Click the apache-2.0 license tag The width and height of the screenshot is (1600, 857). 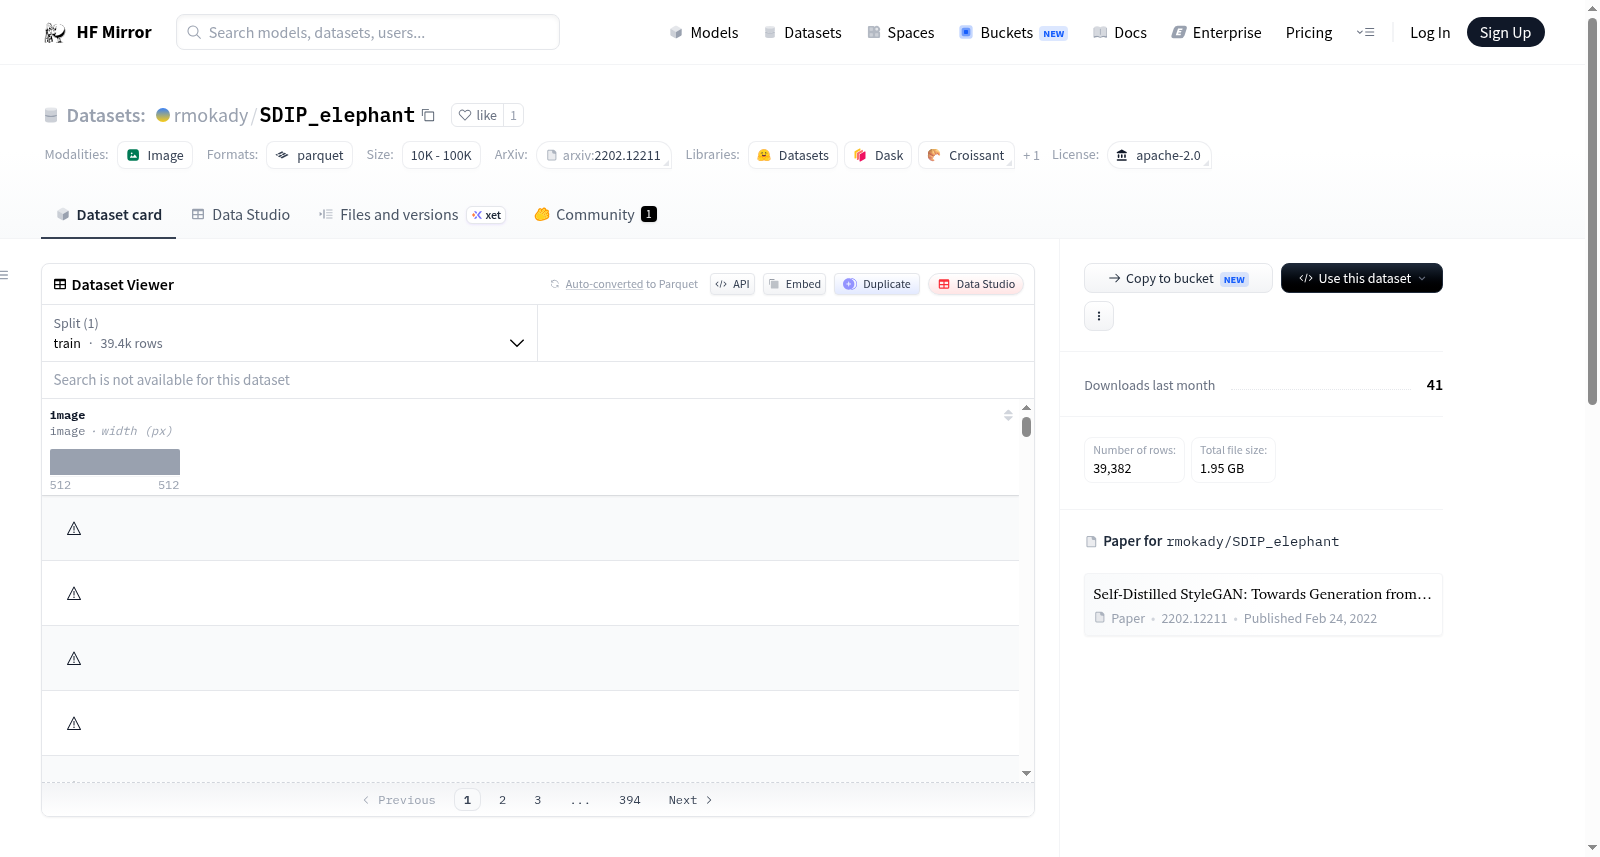pos(1159,155)
